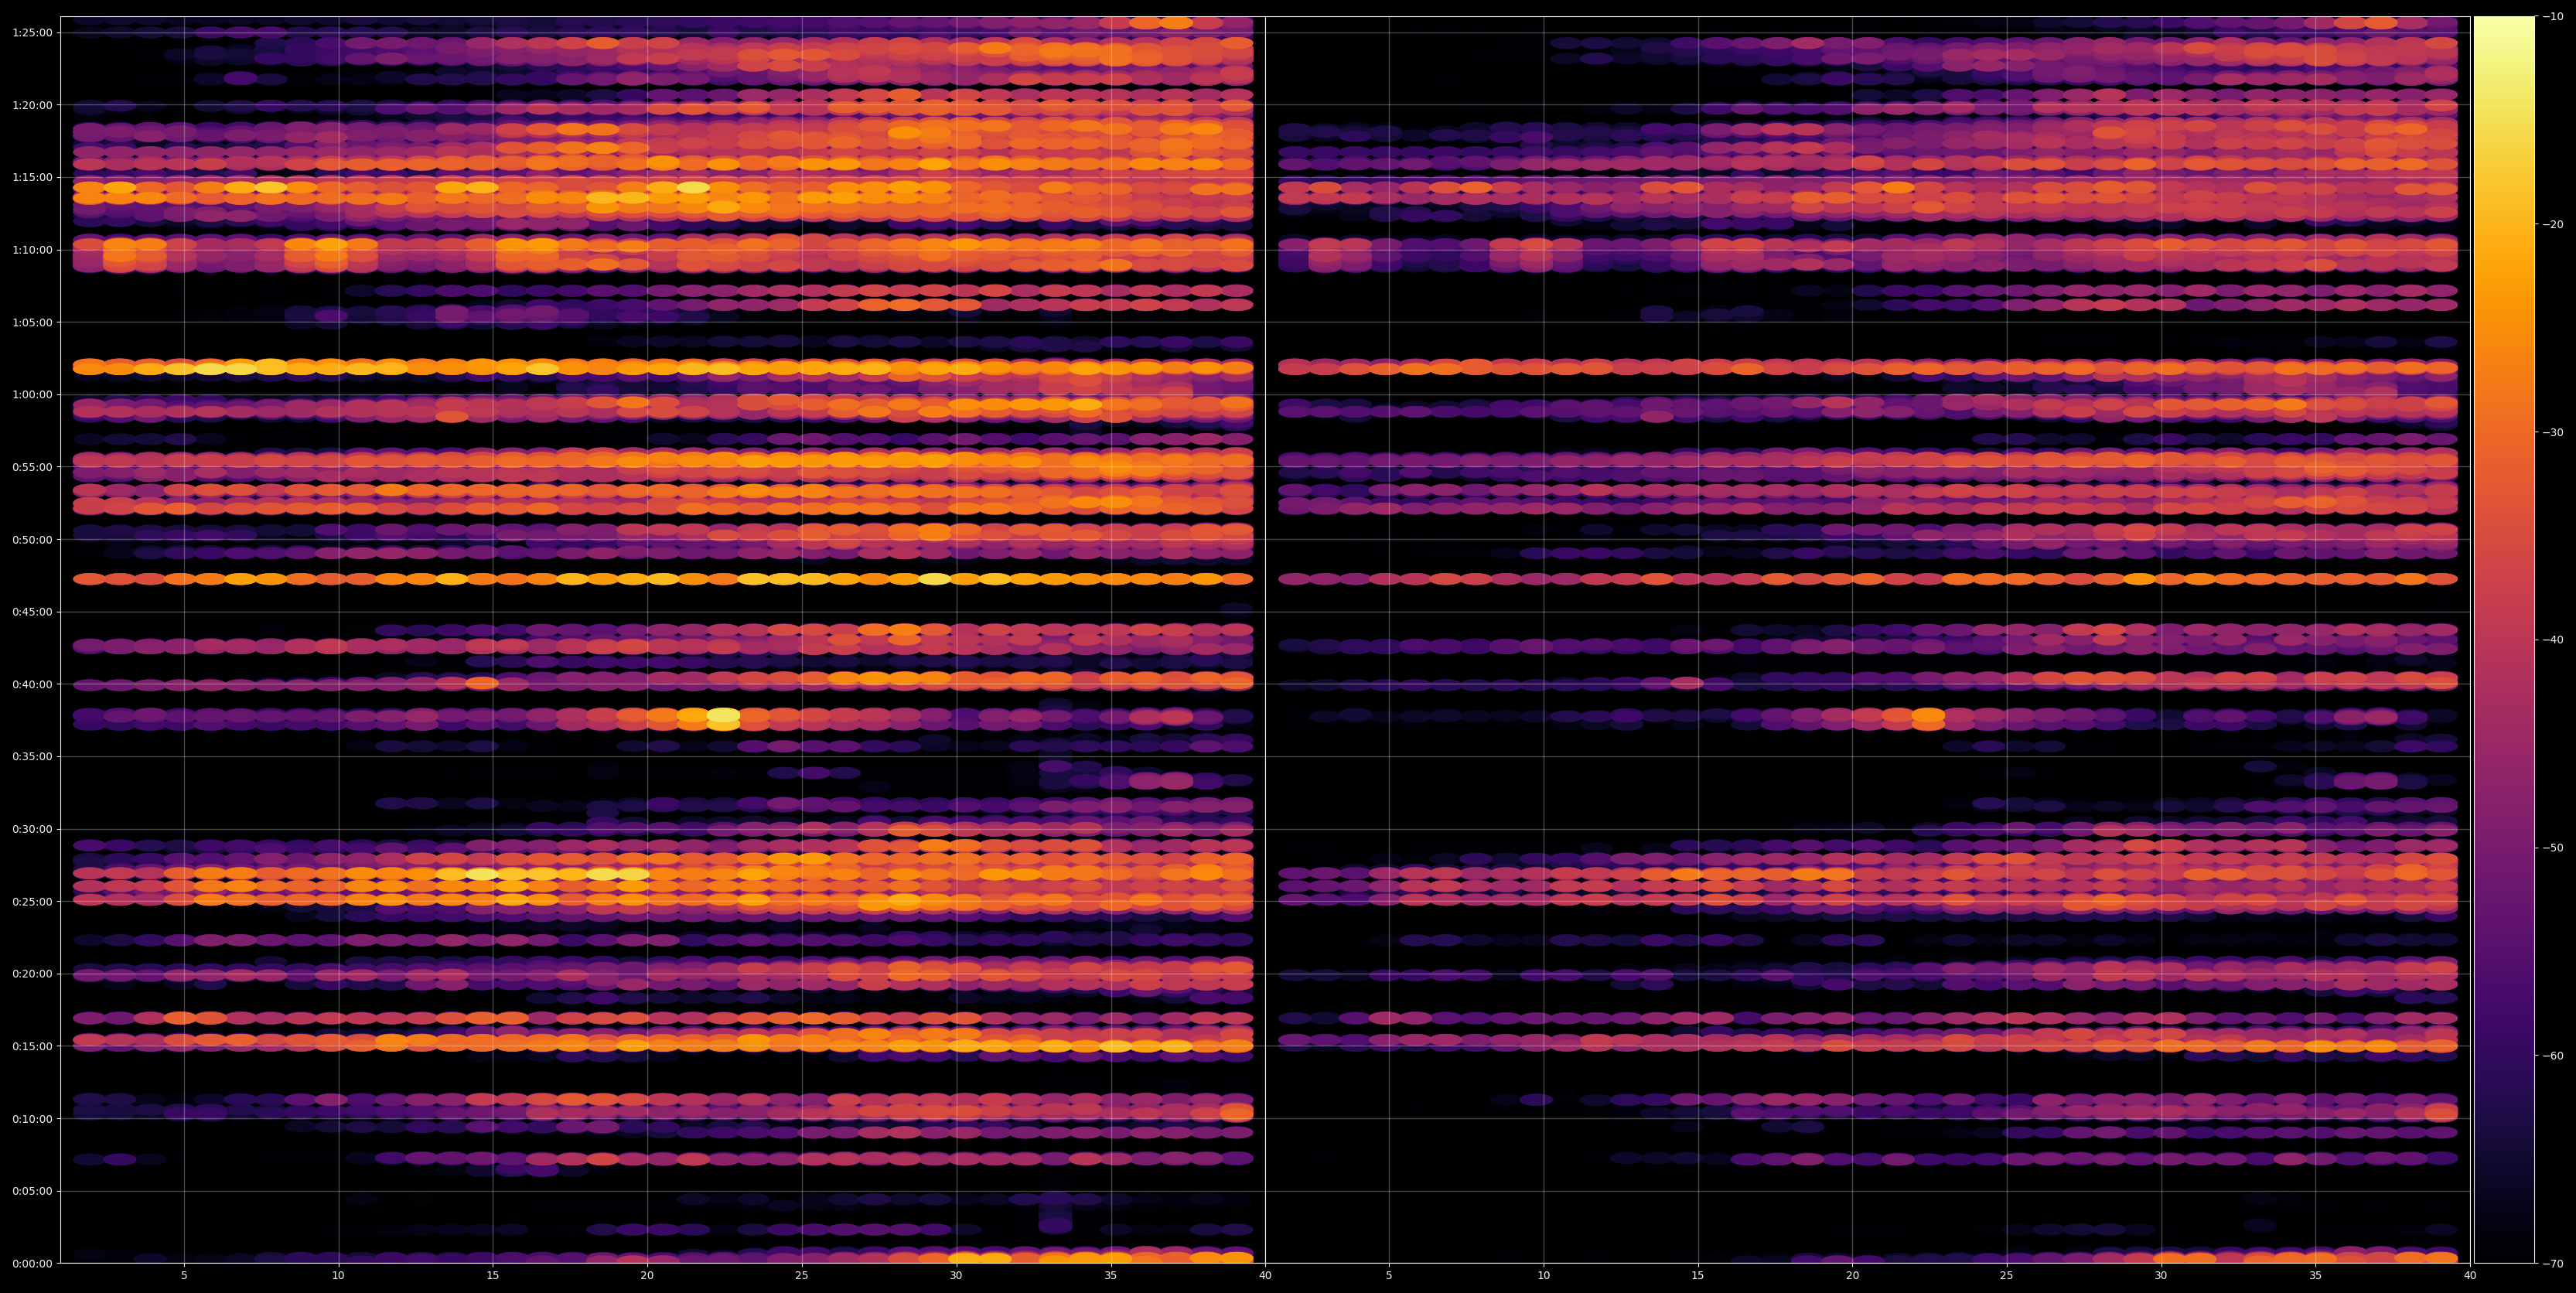Select the −50 colorbar value
Screen dimensions: 2576x1293
(2553, 847)
